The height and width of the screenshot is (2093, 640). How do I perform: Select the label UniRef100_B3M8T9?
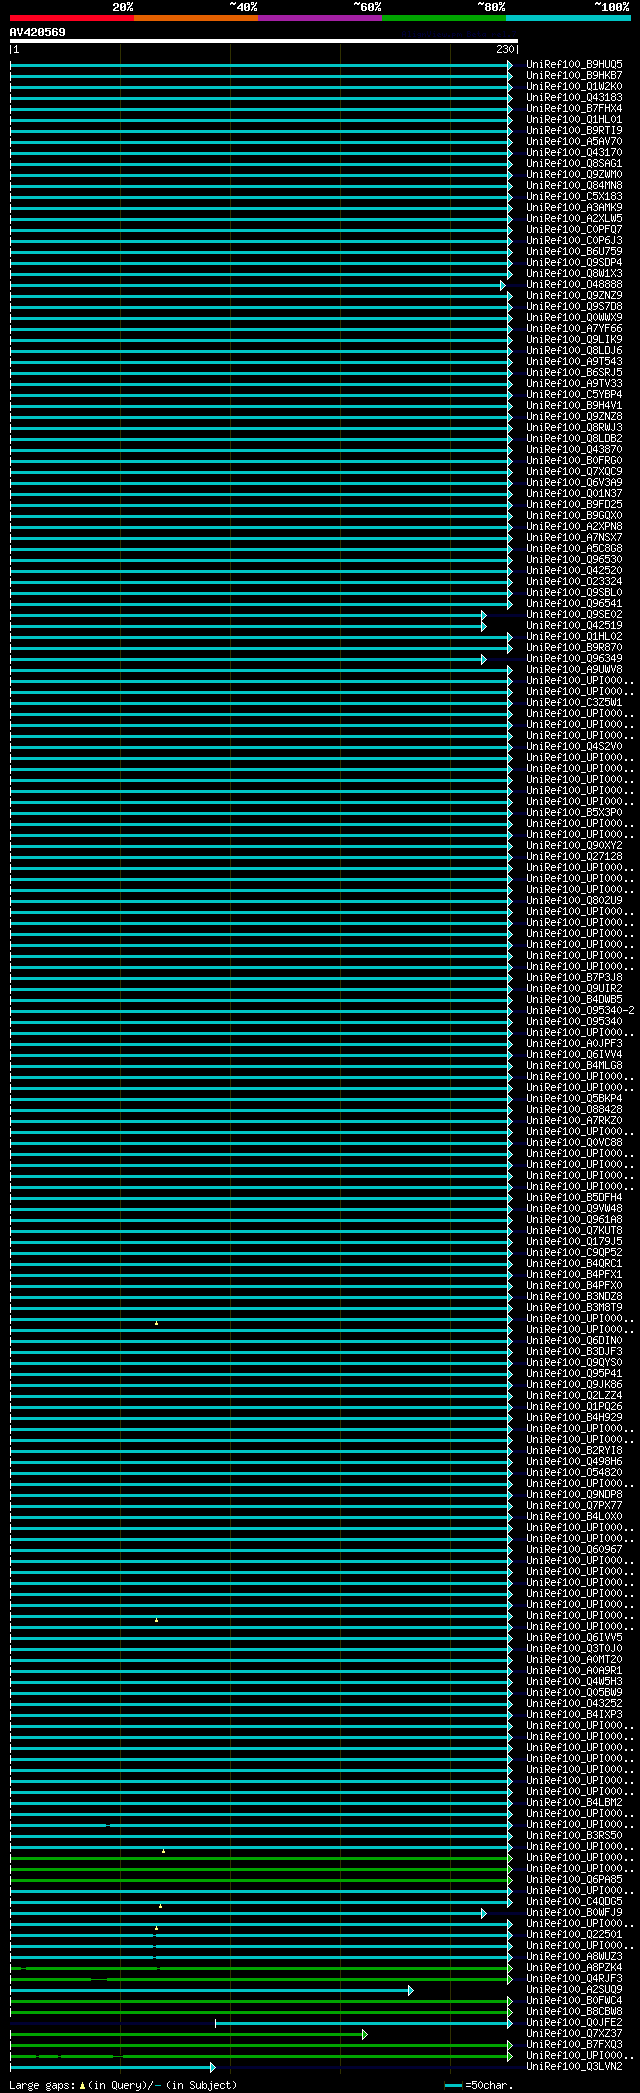coord(574,1308)
